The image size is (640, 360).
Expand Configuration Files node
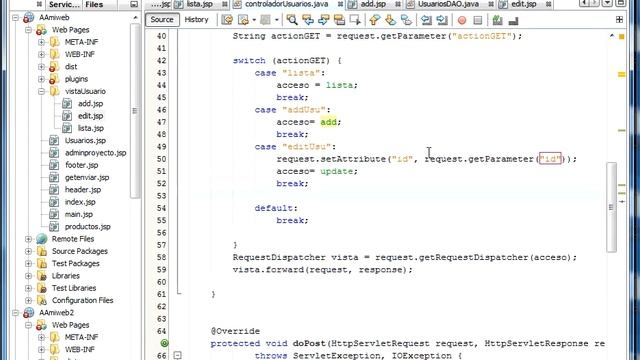coord(29,300)
